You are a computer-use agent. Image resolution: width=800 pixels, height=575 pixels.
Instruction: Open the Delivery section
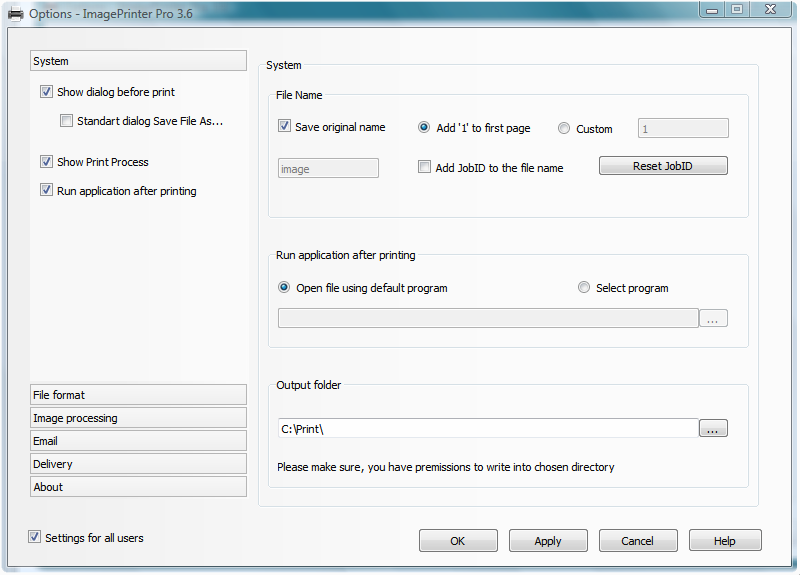(x=138, y=464)
